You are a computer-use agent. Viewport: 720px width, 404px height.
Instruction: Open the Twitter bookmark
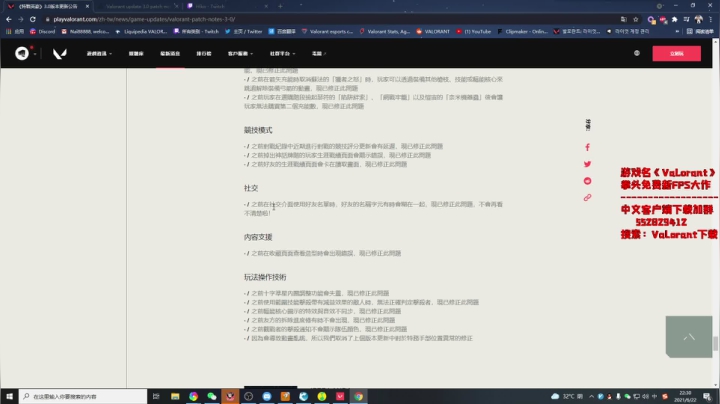243,31
